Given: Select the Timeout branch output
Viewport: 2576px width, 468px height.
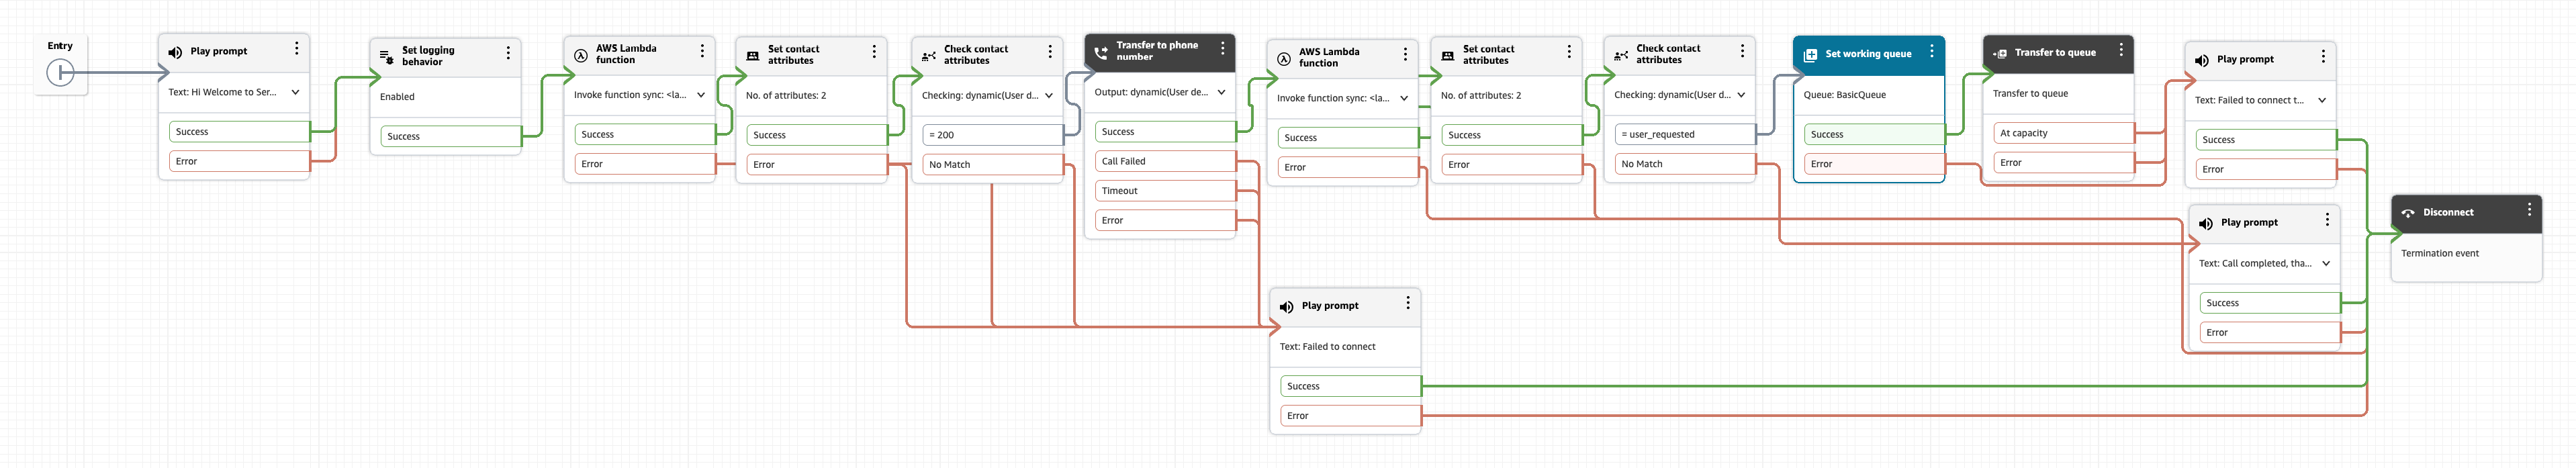Looking at the screenshot, I should click(1165, 191).
